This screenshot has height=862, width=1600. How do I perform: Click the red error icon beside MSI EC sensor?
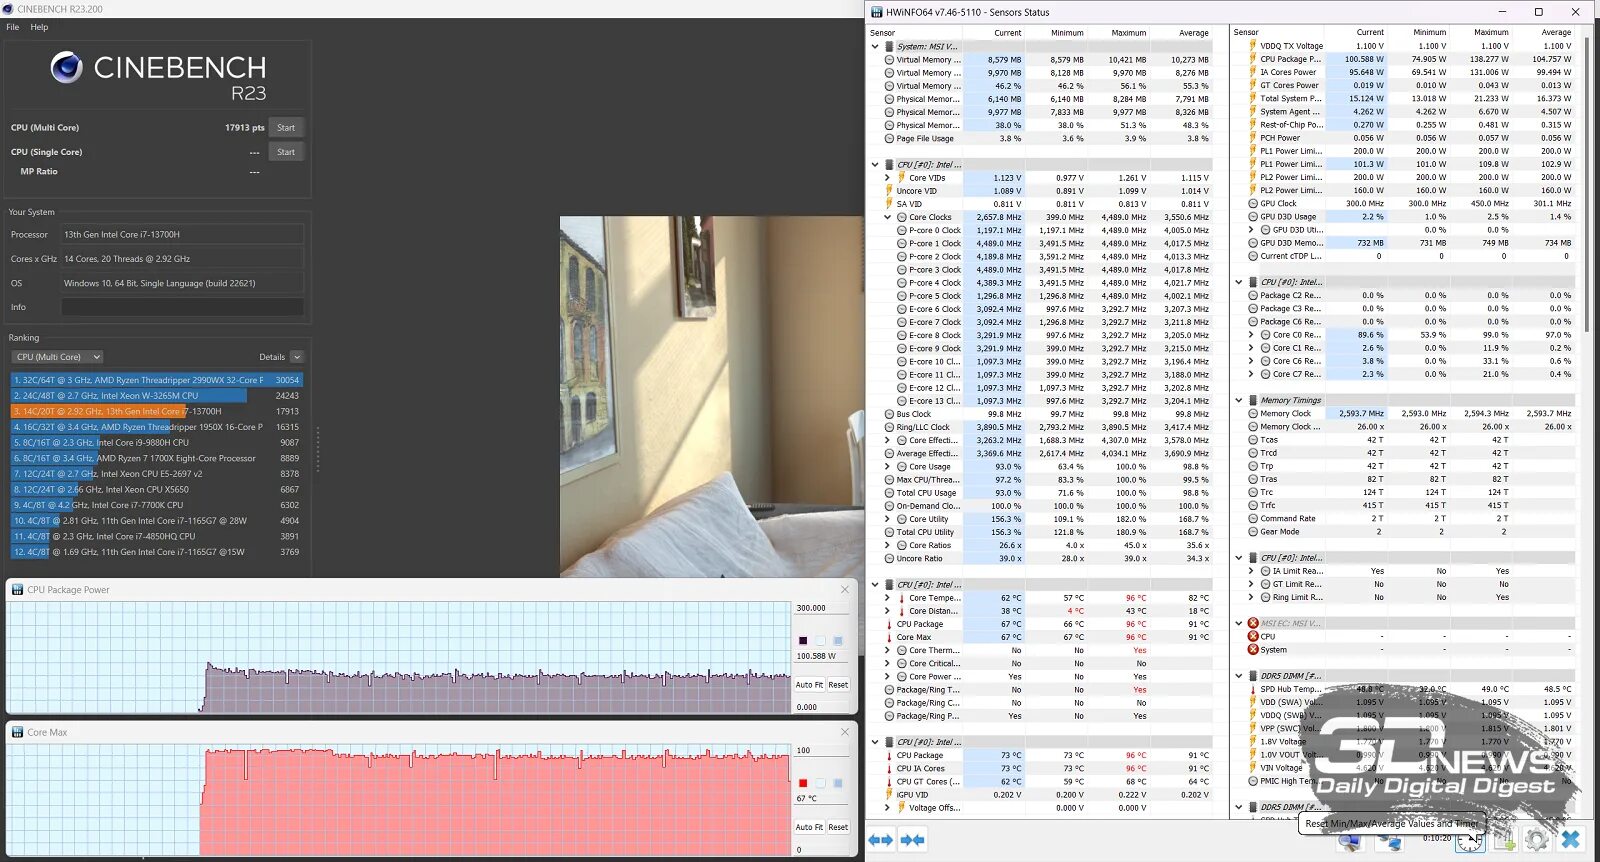tap(1253, 623)
